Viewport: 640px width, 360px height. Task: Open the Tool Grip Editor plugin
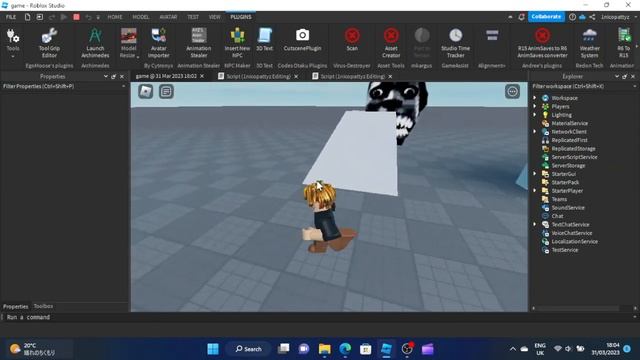49,43
